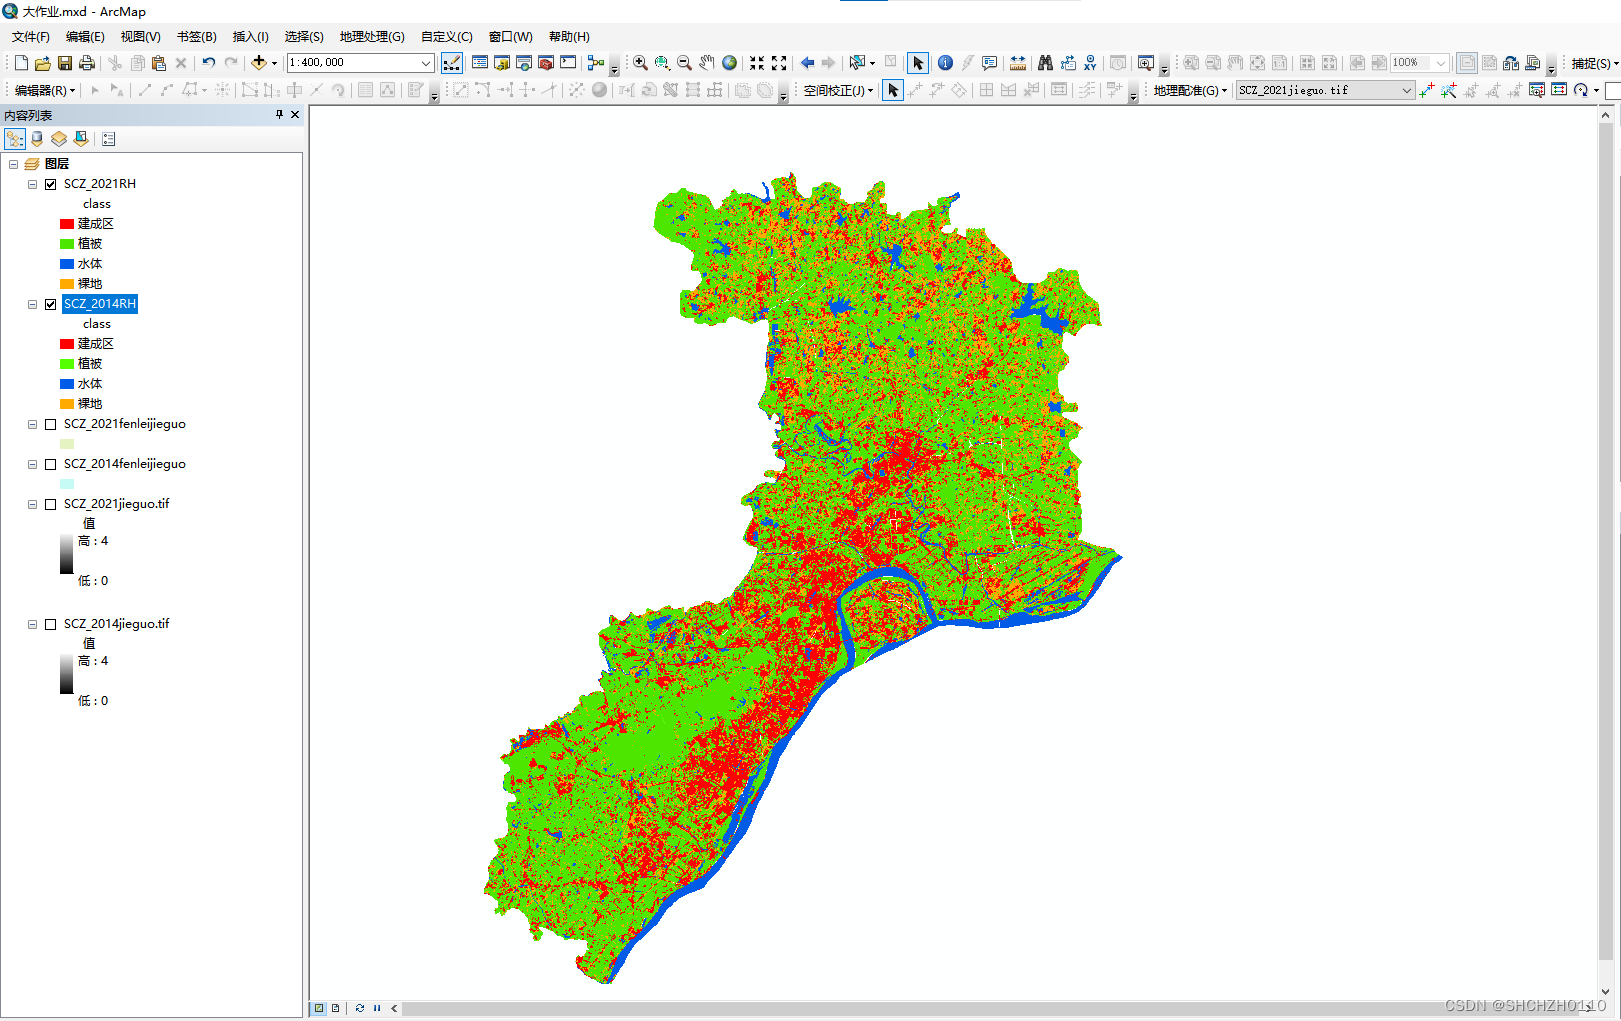1621x1021 pixels.
Task: Open ArcToolbox from the toolbar
Action: click(x=545, y=62)
